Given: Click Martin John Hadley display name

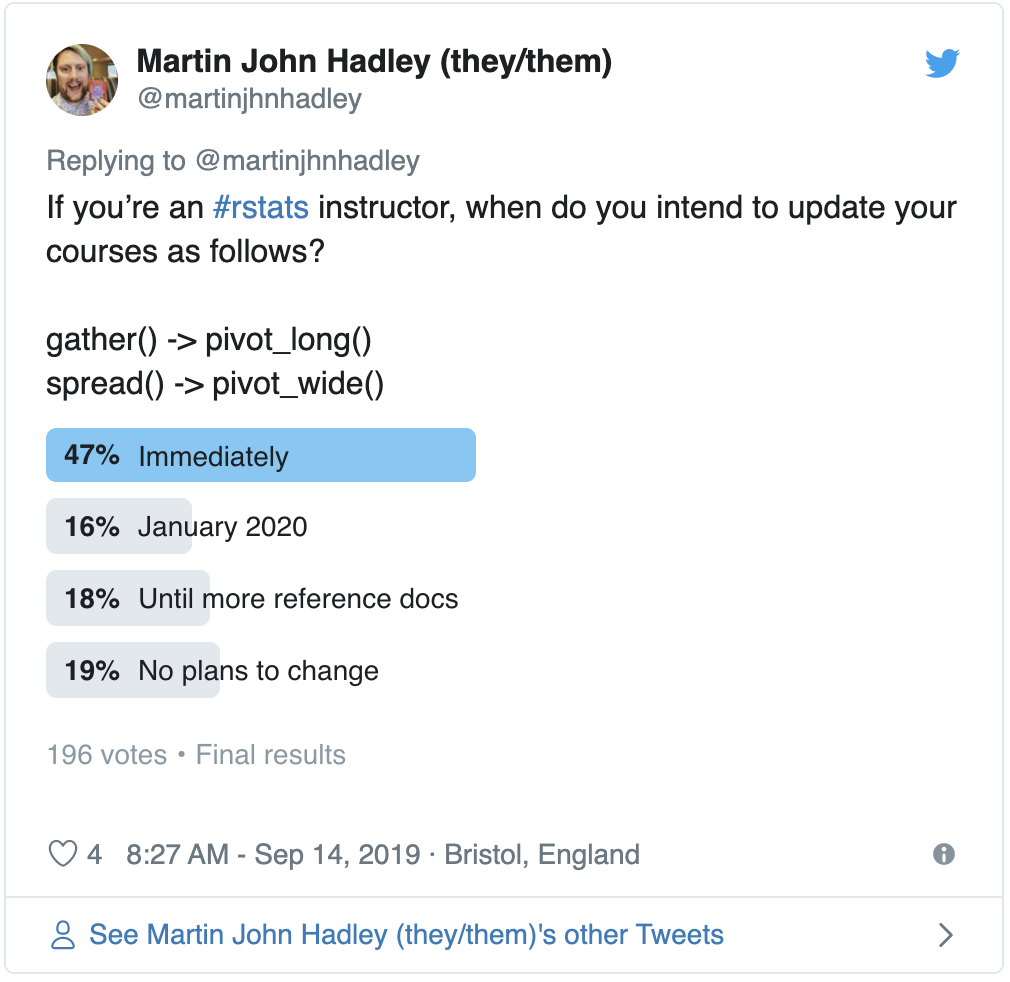Looking at the screenshot, I should pos(374,62).
